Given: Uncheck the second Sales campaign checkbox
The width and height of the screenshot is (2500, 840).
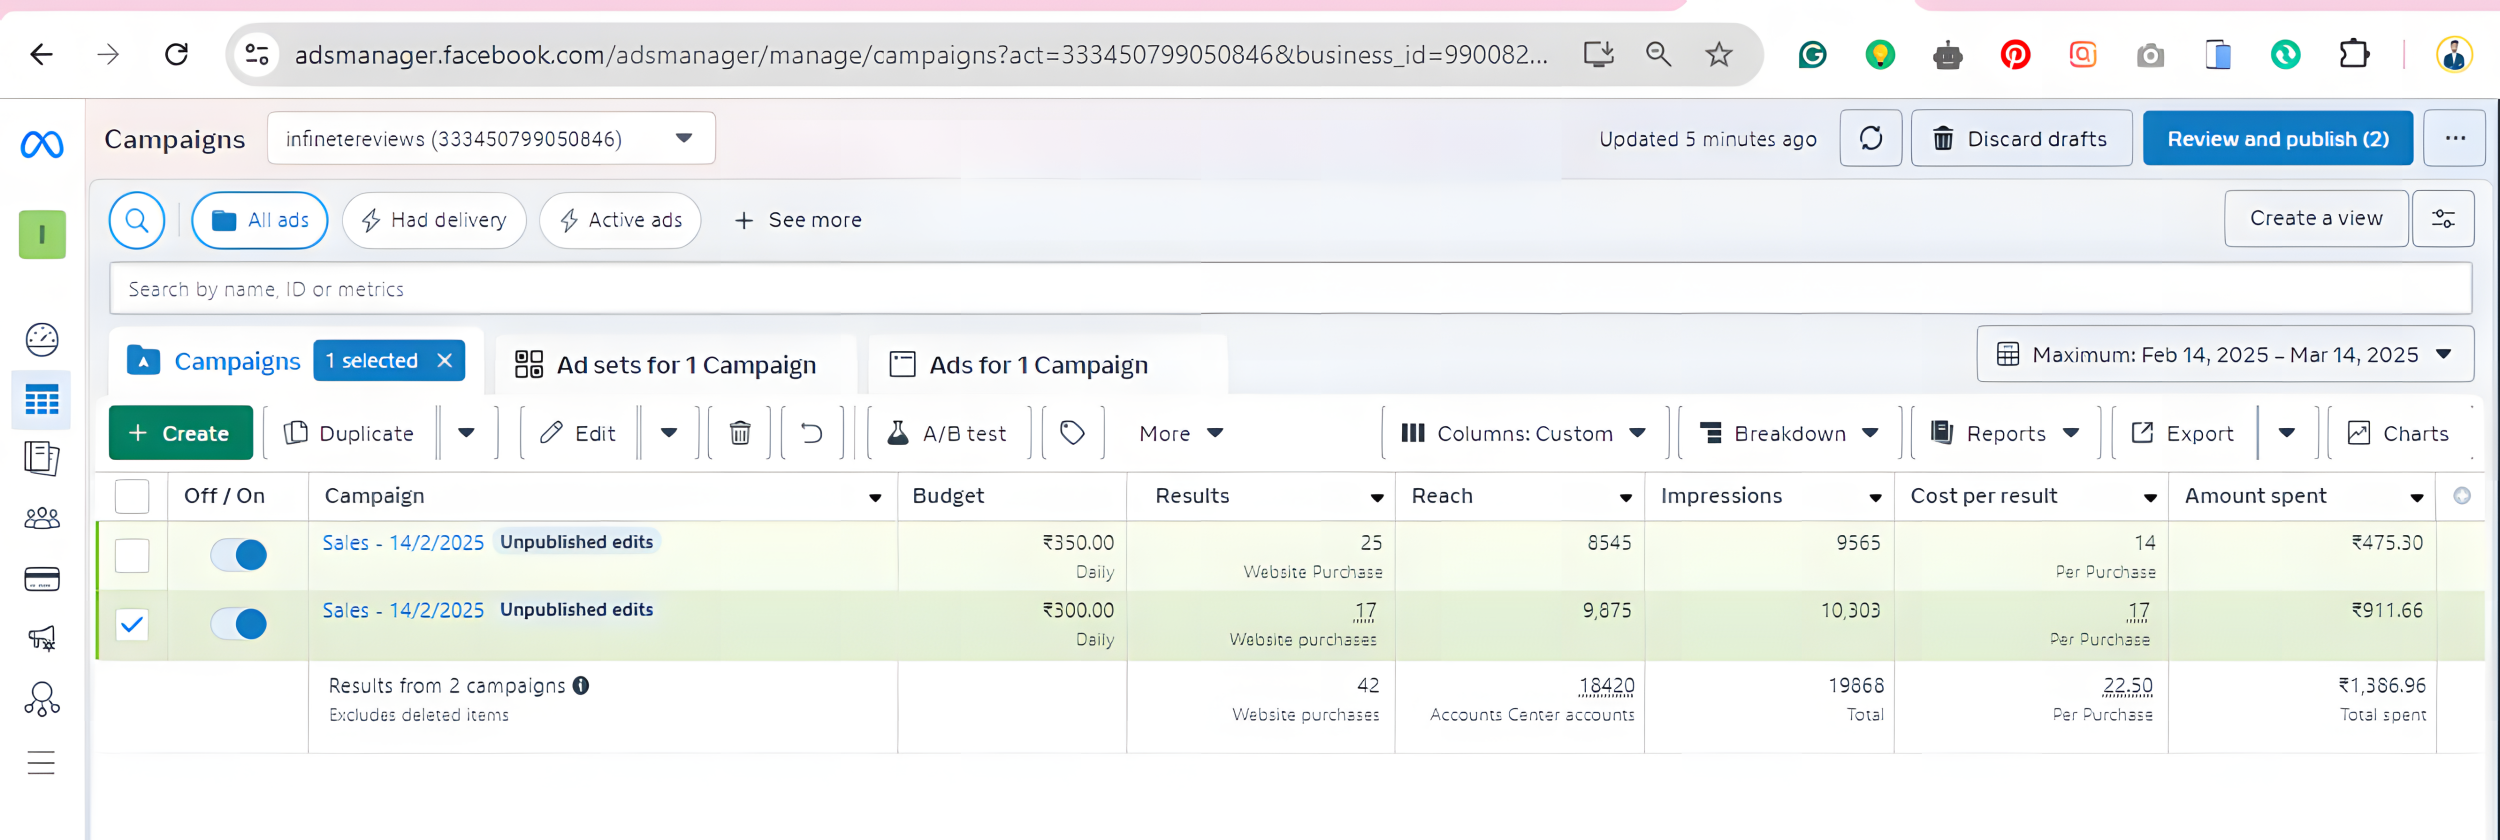Looking at the screenshot, I should [132, 625].
